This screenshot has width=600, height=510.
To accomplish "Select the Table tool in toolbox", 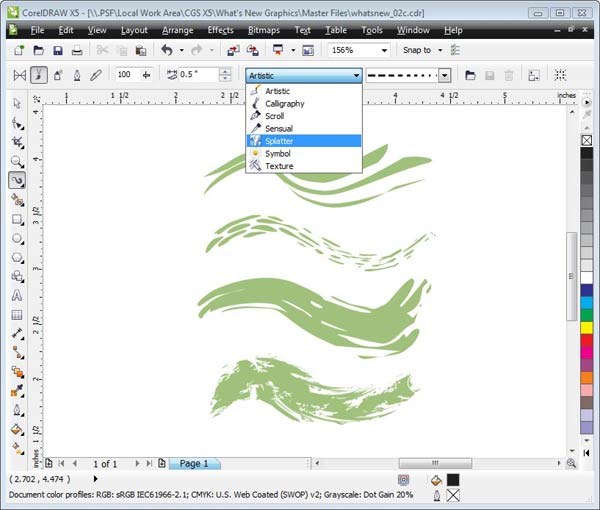I will pos(17,315).
